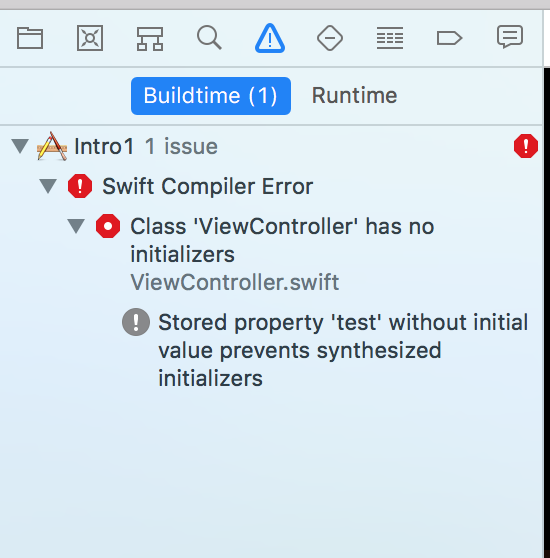Collapse the Intro1 project disclosure triangle
Viewport: 550px width, 558px height.
tap(20, 146)
